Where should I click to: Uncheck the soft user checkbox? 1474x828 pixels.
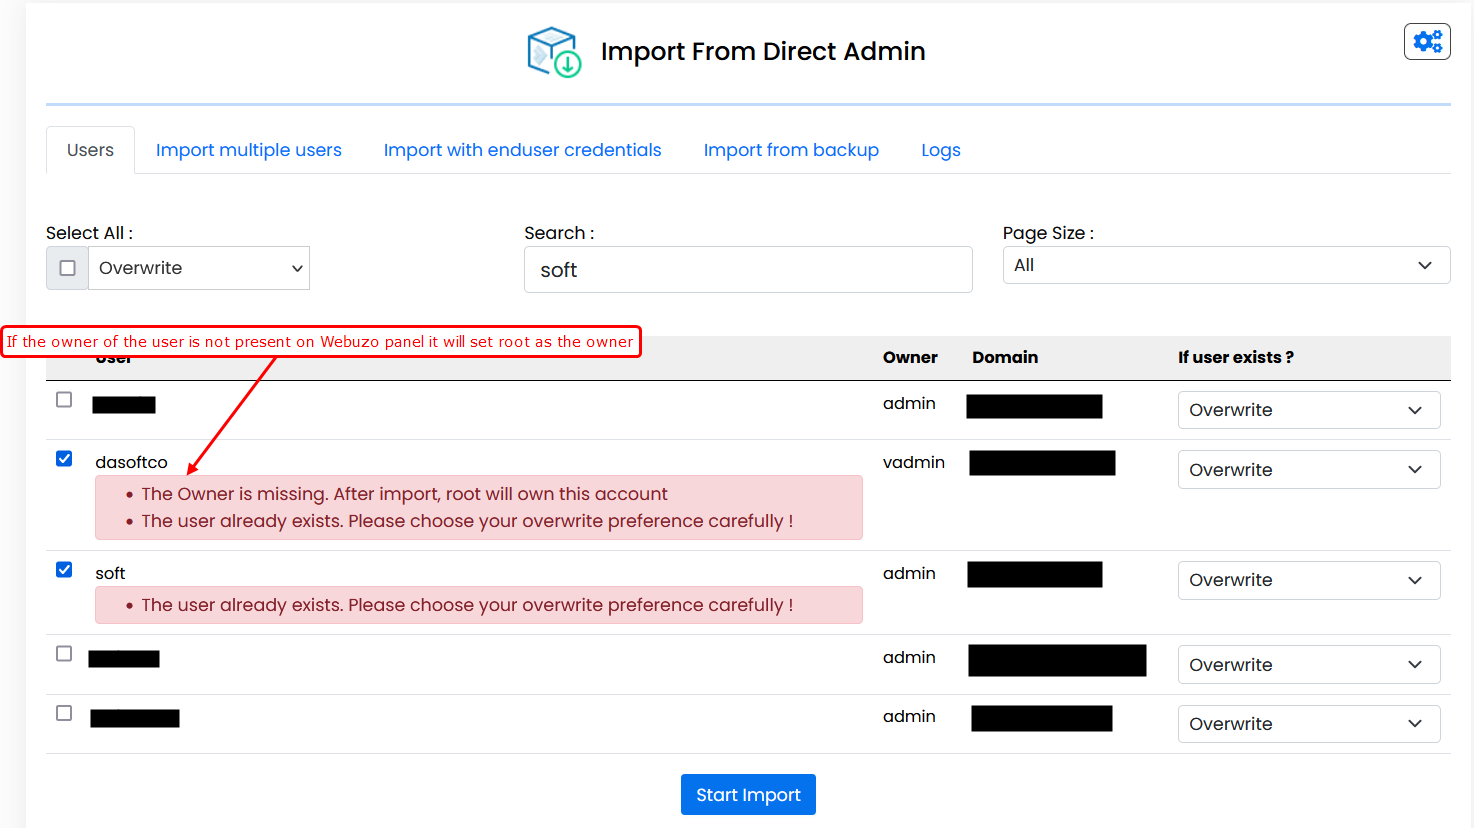[x=64, y=570]
